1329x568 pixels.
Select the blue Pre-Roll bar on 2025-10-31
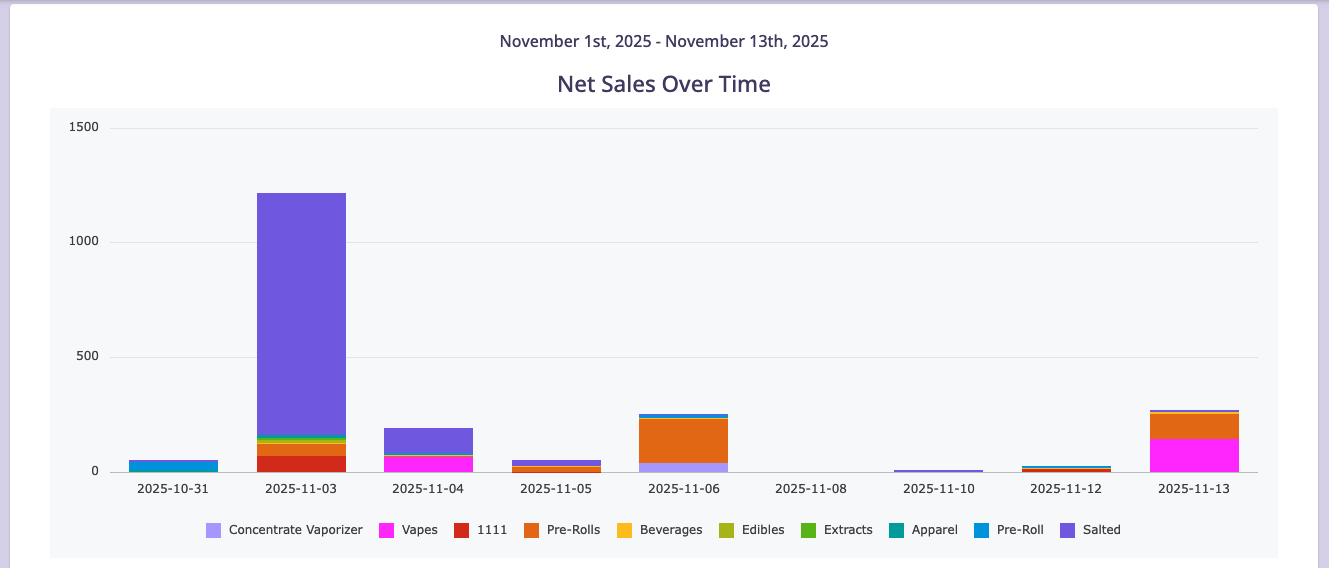(x=173, y=466)
